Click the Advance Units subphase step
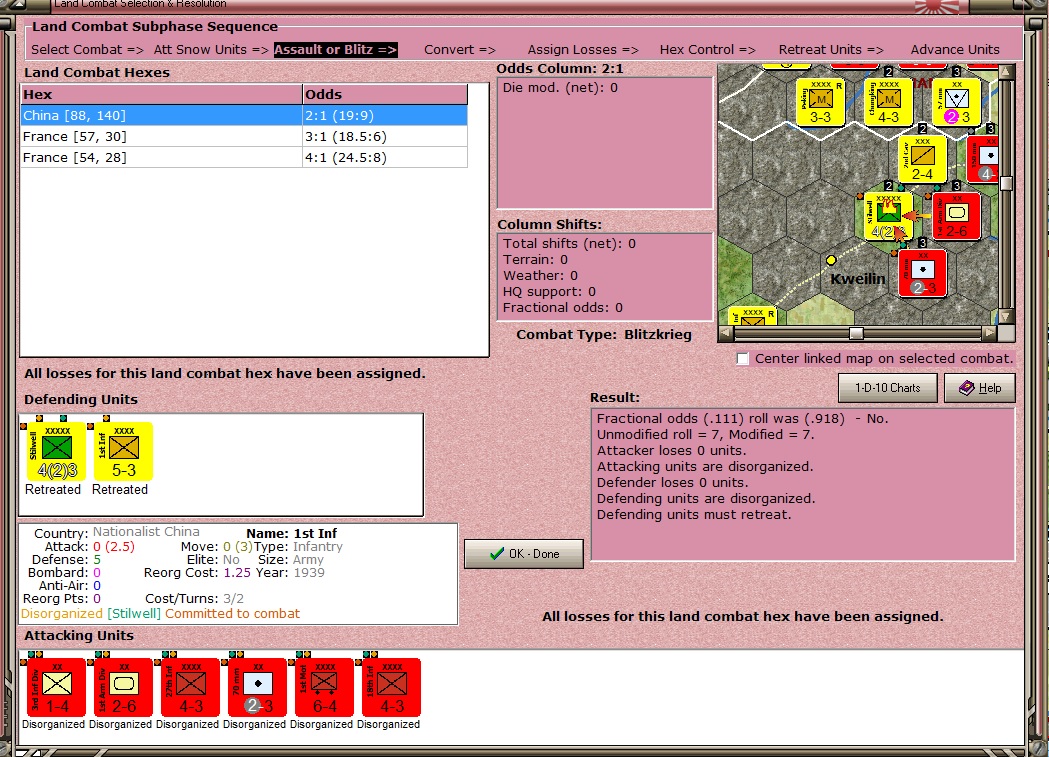Image resolution: width=1049 pixels, height=757 pixels. point(955,49)
